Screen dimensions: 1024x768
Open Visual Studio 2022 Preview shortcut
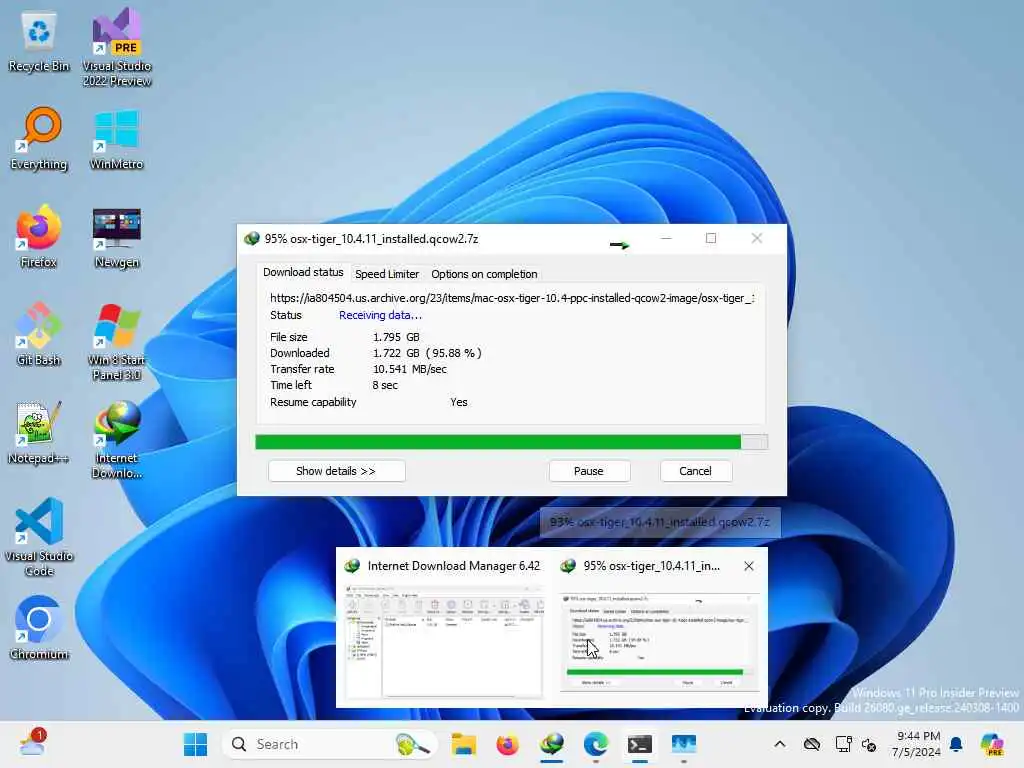coord(116,47)
